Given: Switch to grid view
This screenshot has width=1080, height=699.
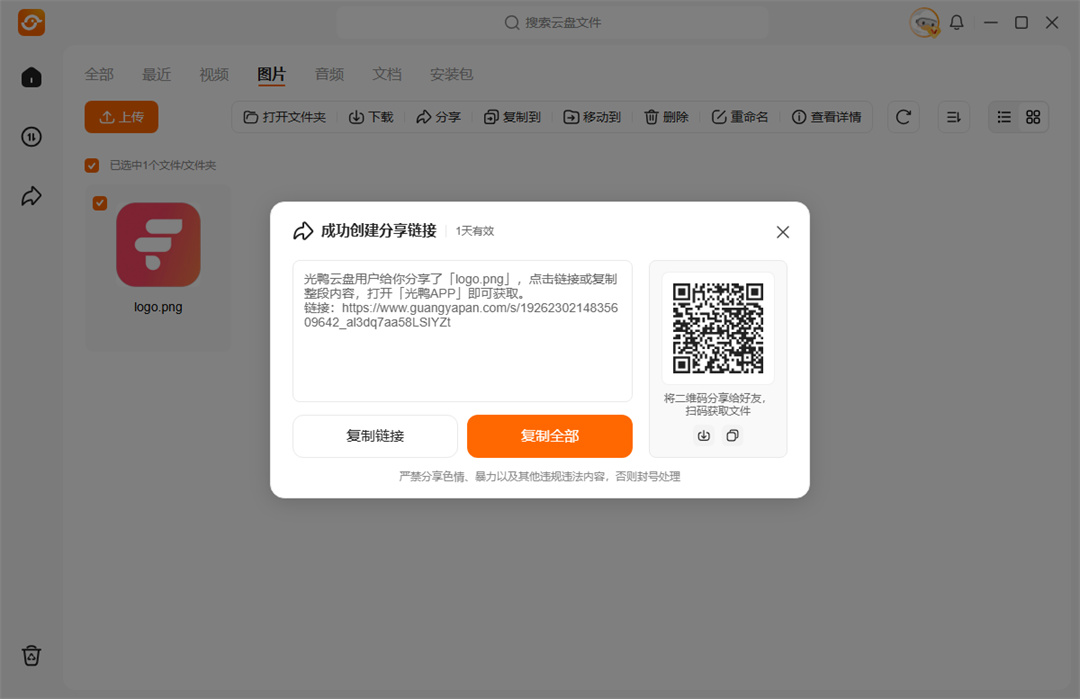Looking at the screenshot, I should tap(1033, 117).
